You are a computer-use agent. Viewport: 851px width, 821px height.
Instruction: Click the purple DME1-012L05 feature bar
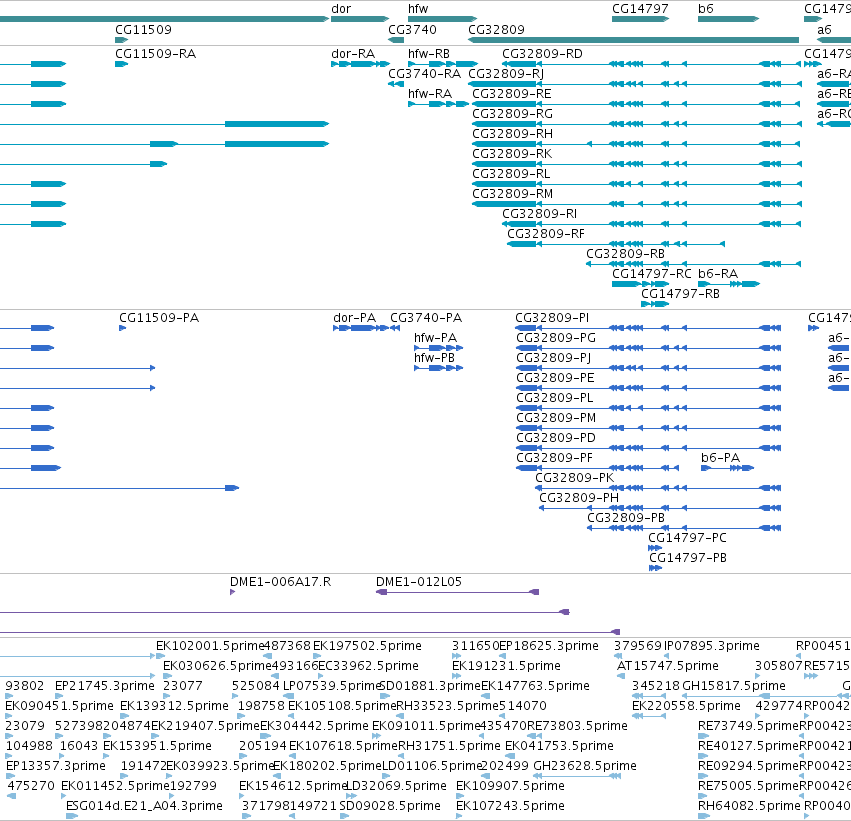click(458, 592)
